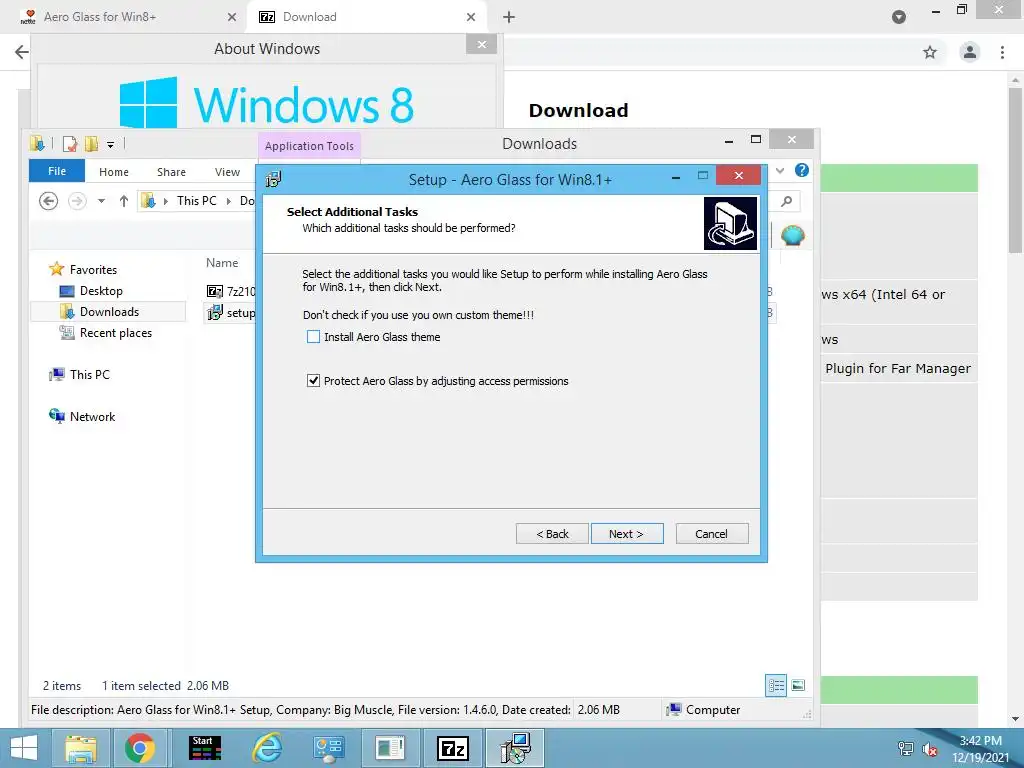Viewport: 1024px width, 768px height.
Task: Select the Application Tools contextual tab
Action: click(310, 146)
